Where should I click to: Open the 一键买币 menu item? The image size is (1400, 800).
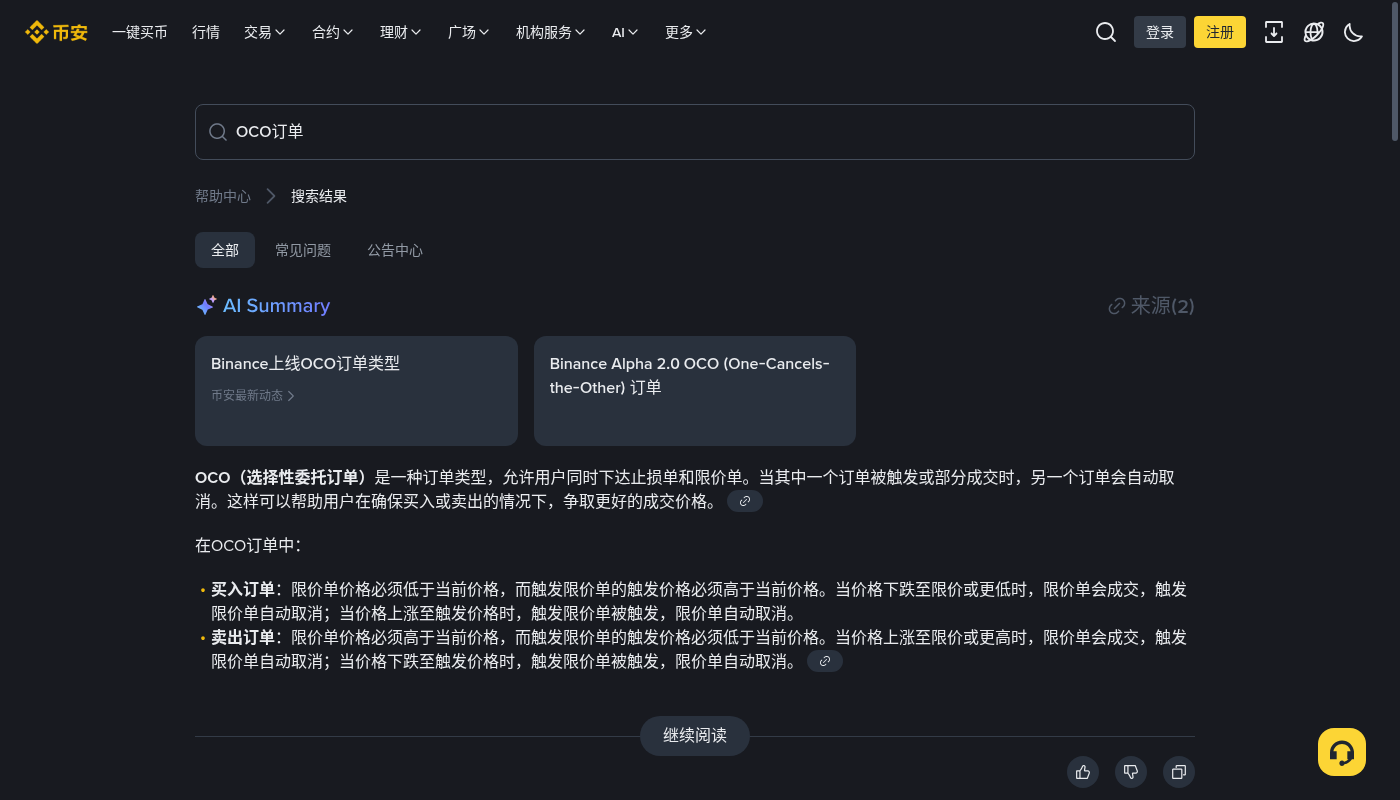click(140, 32)
